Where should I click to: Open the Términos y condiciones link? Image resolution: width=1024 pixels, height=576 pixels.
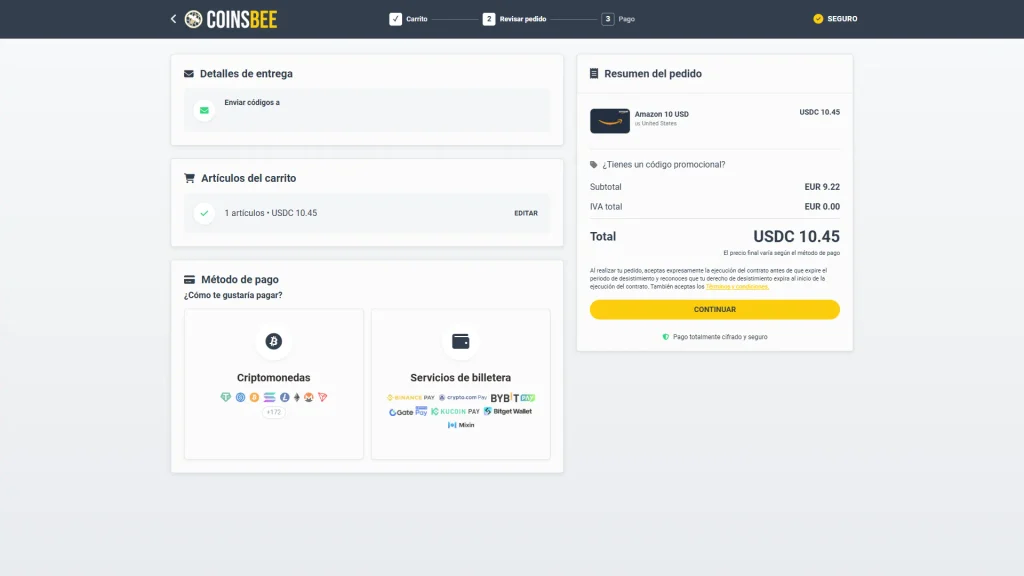737,287
